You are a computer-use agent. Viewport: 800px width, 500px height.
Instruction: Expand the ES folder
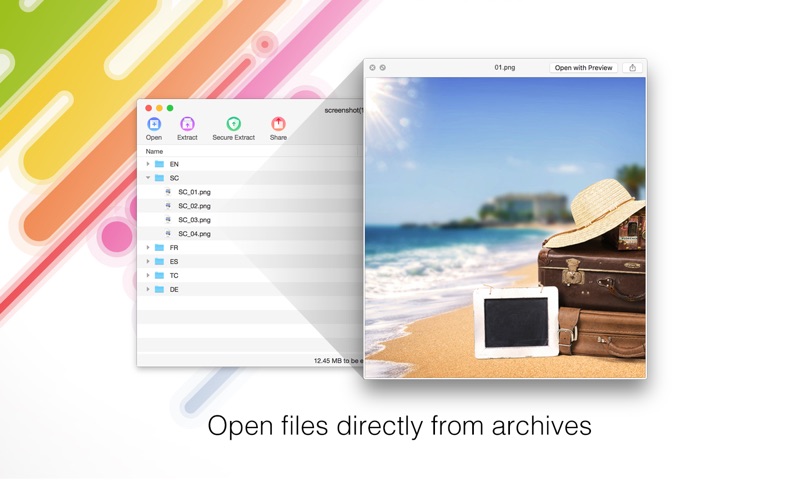coord(148,262)
